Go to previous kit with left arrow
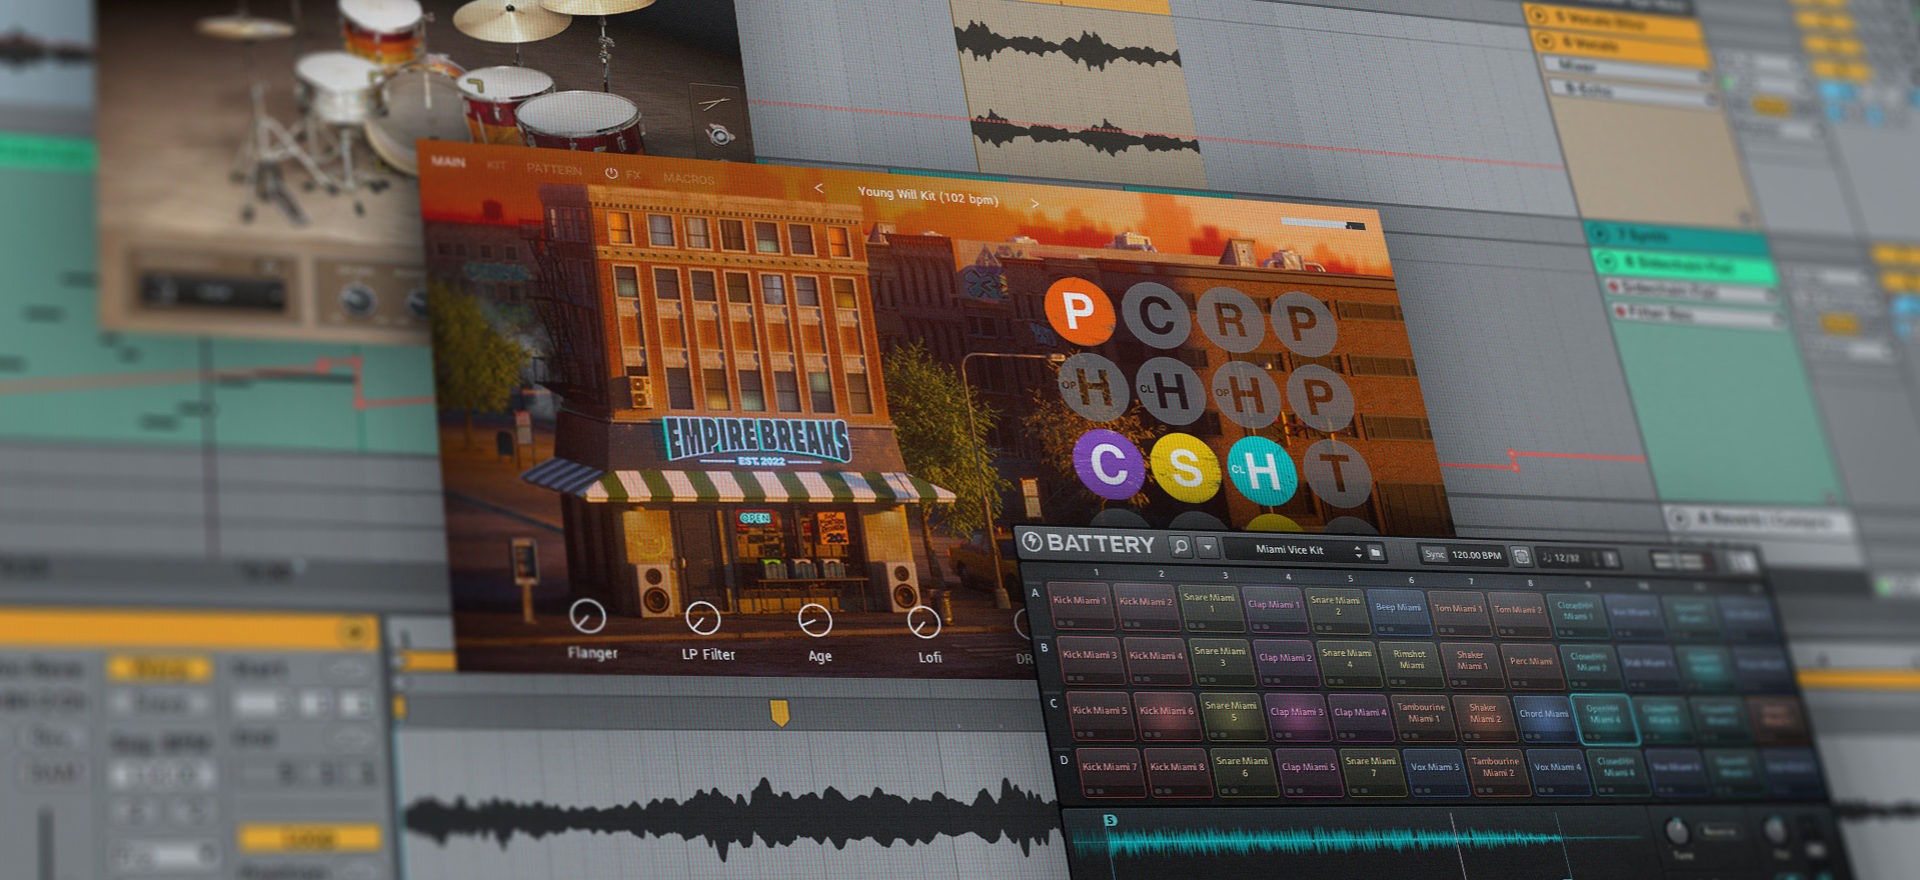The height and width of the screenshot is (880, 1920). point(818,188)
